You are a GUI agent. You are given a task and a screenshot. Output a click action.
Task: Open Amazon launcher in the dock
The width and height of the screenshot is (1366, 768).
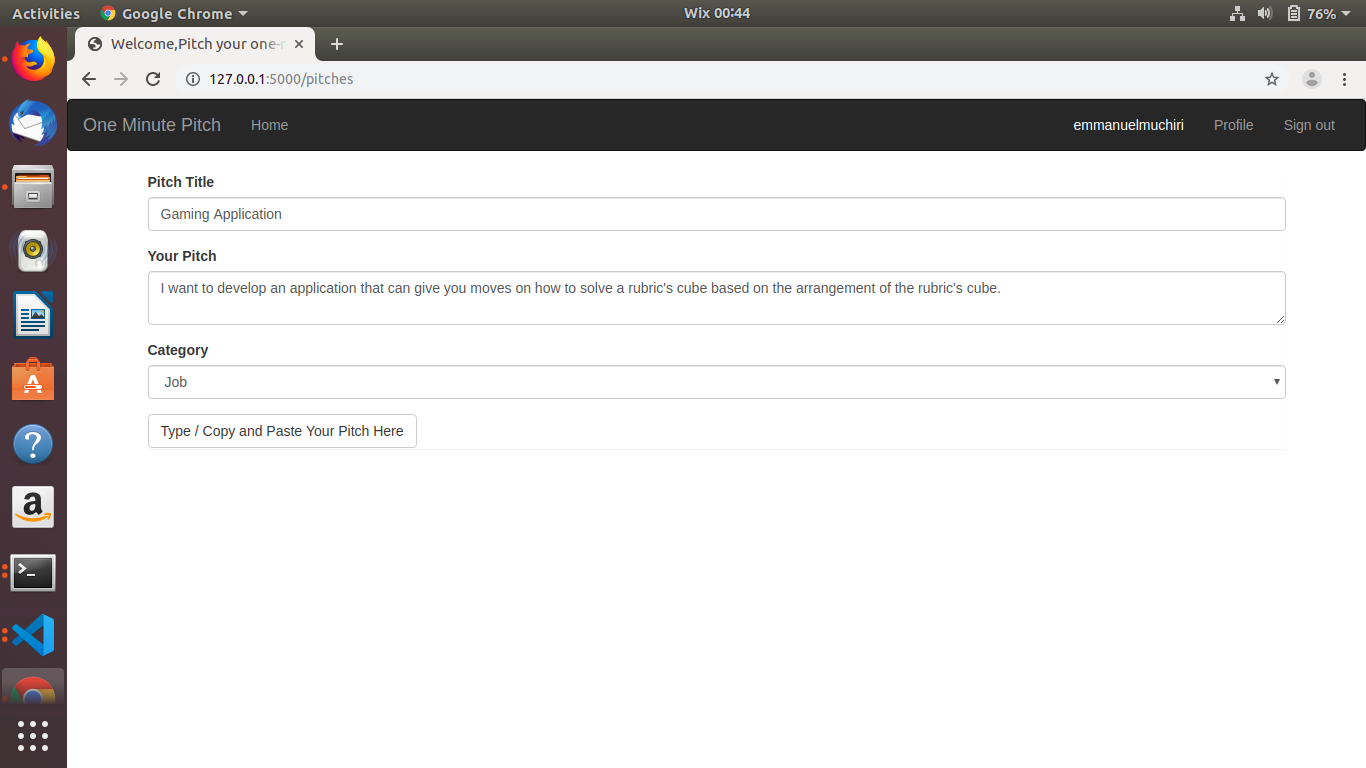click(33, 507)
